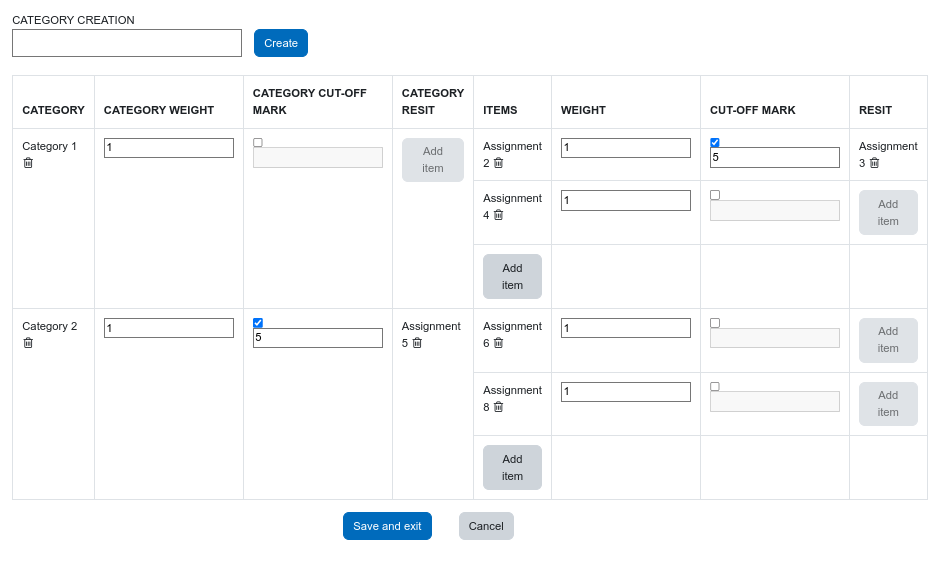Cancel the category changes
Viewport: 944px width, 578px height.
coord(486,526)
